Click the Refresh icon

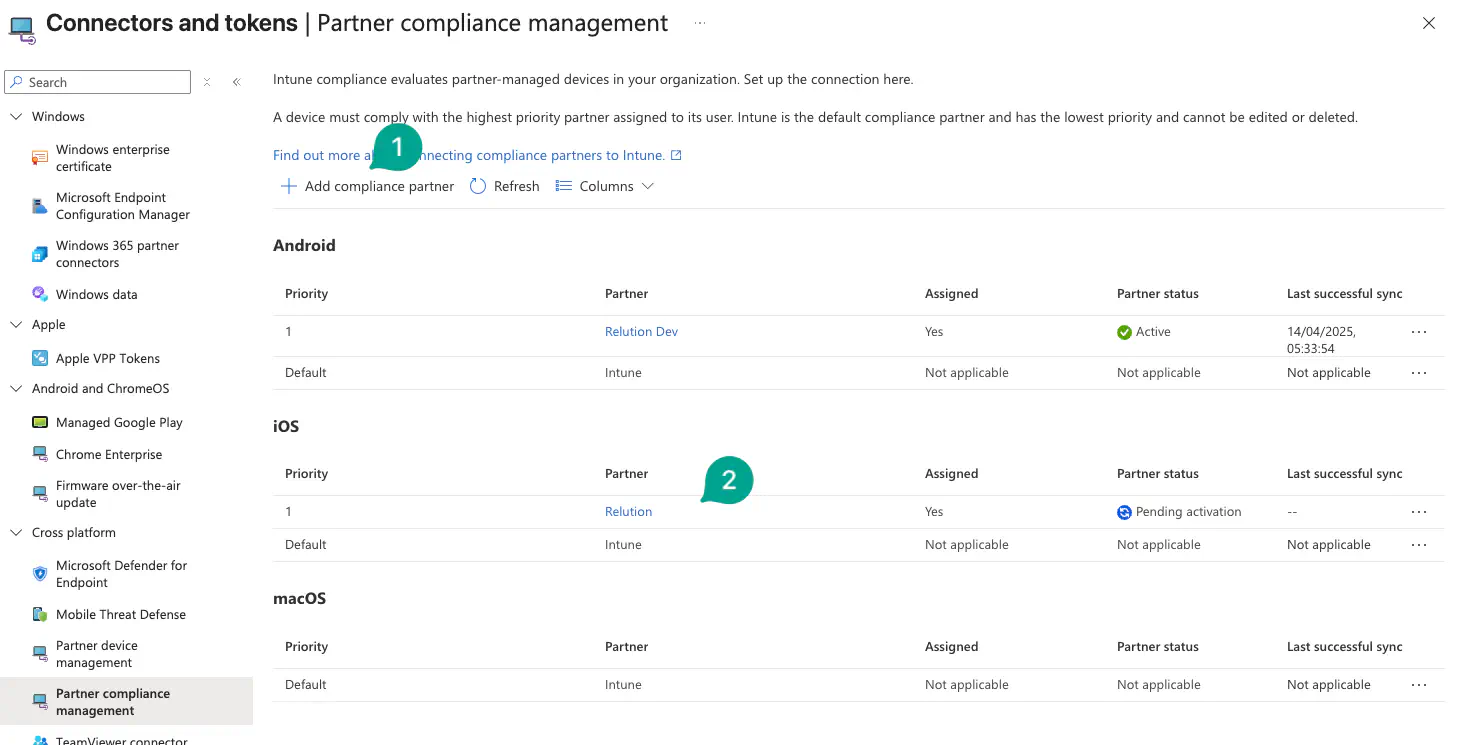pos(477,186)
